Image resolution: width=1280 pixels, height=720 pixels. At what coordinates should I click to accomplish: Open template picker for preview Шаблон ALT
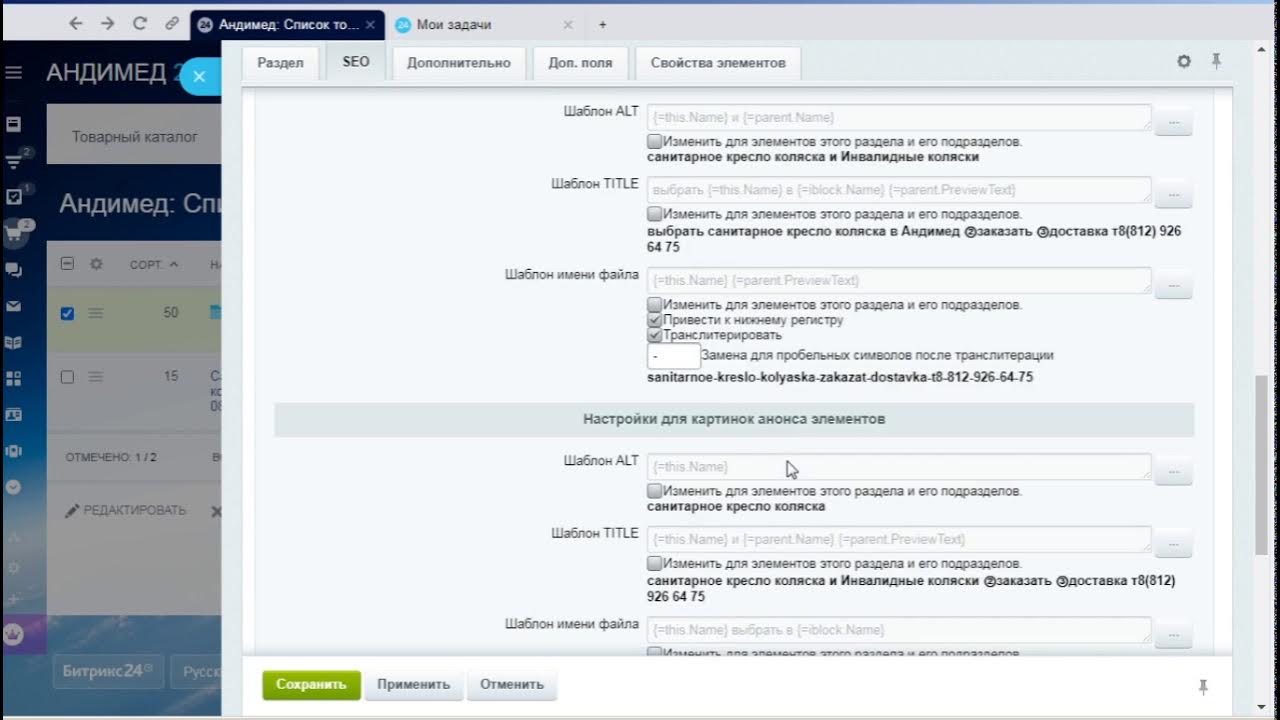click(x=1173, y=471)
